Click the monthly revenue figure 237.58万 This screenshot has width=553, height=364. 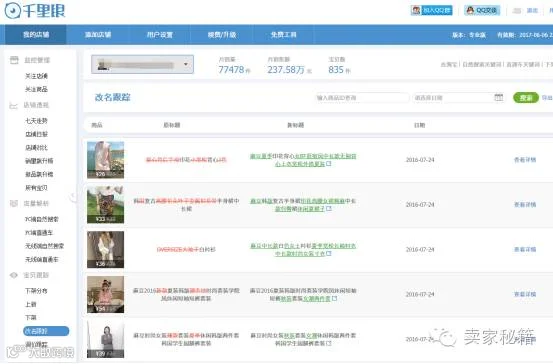(x=286, y=70)
